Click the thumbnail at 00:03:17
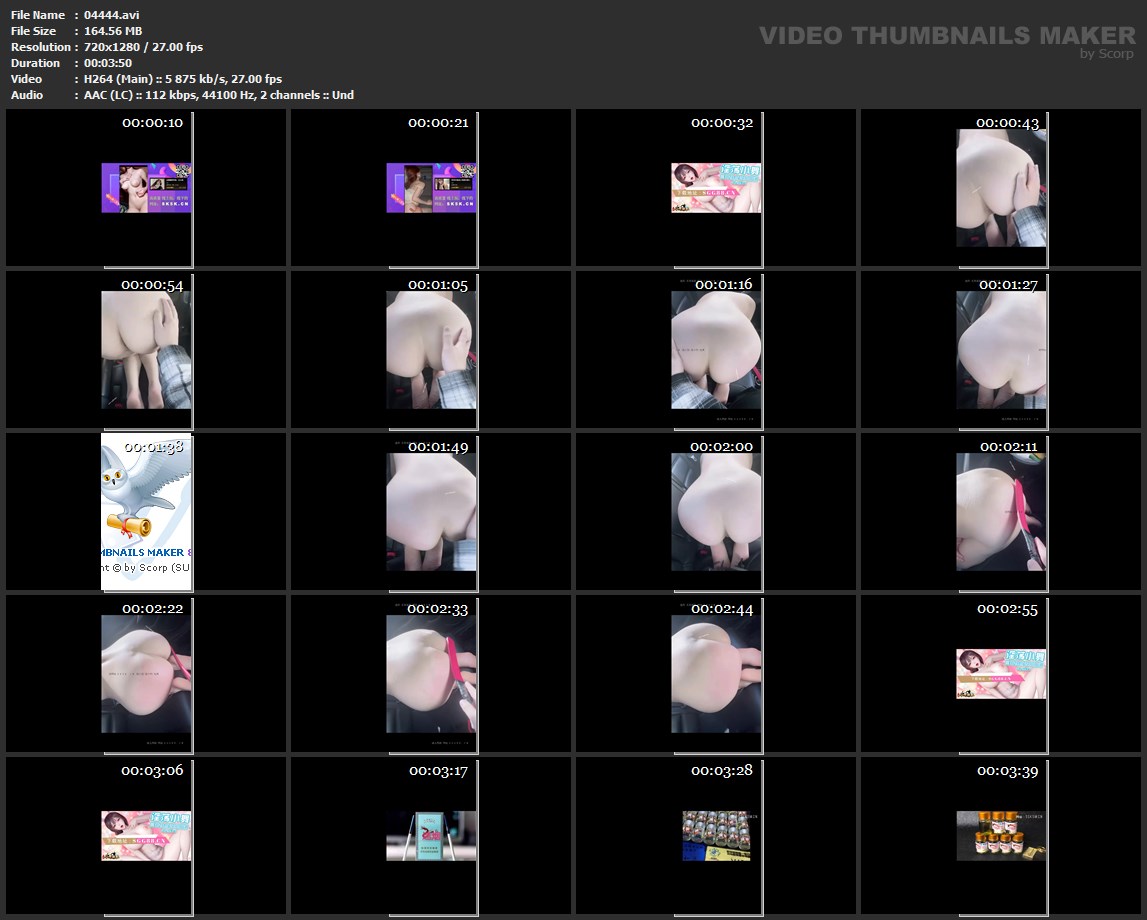 (x=431, y=836)
